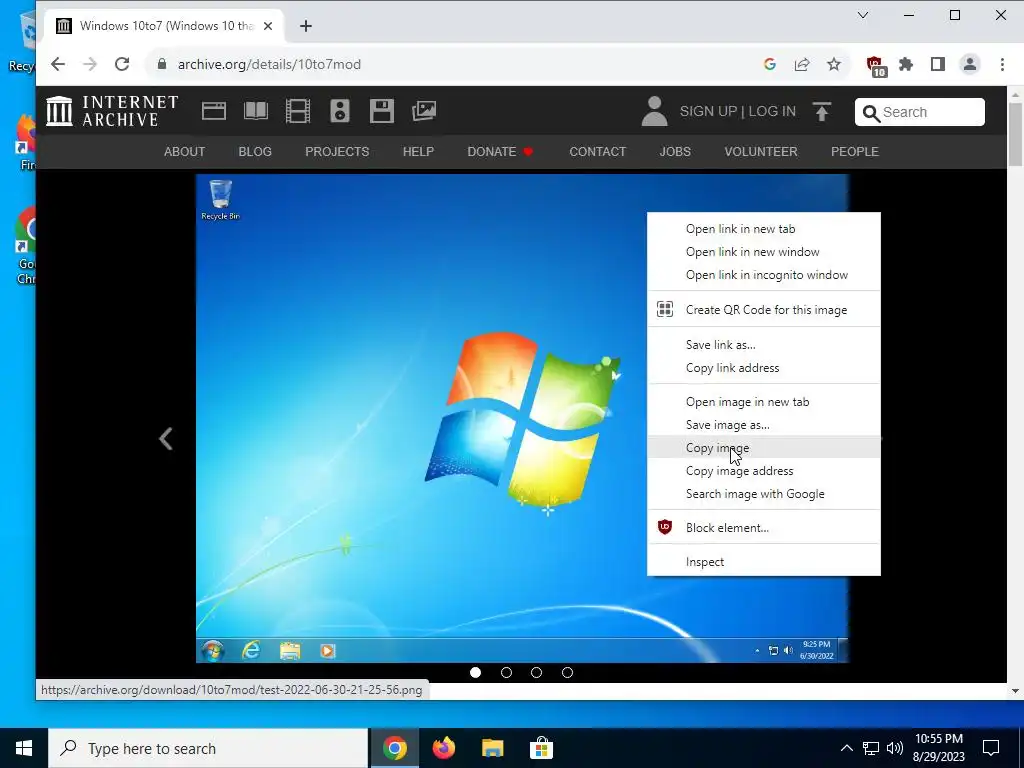The image size is (1024, 768).
Task: Open the JOBS link
Action: 675,152
